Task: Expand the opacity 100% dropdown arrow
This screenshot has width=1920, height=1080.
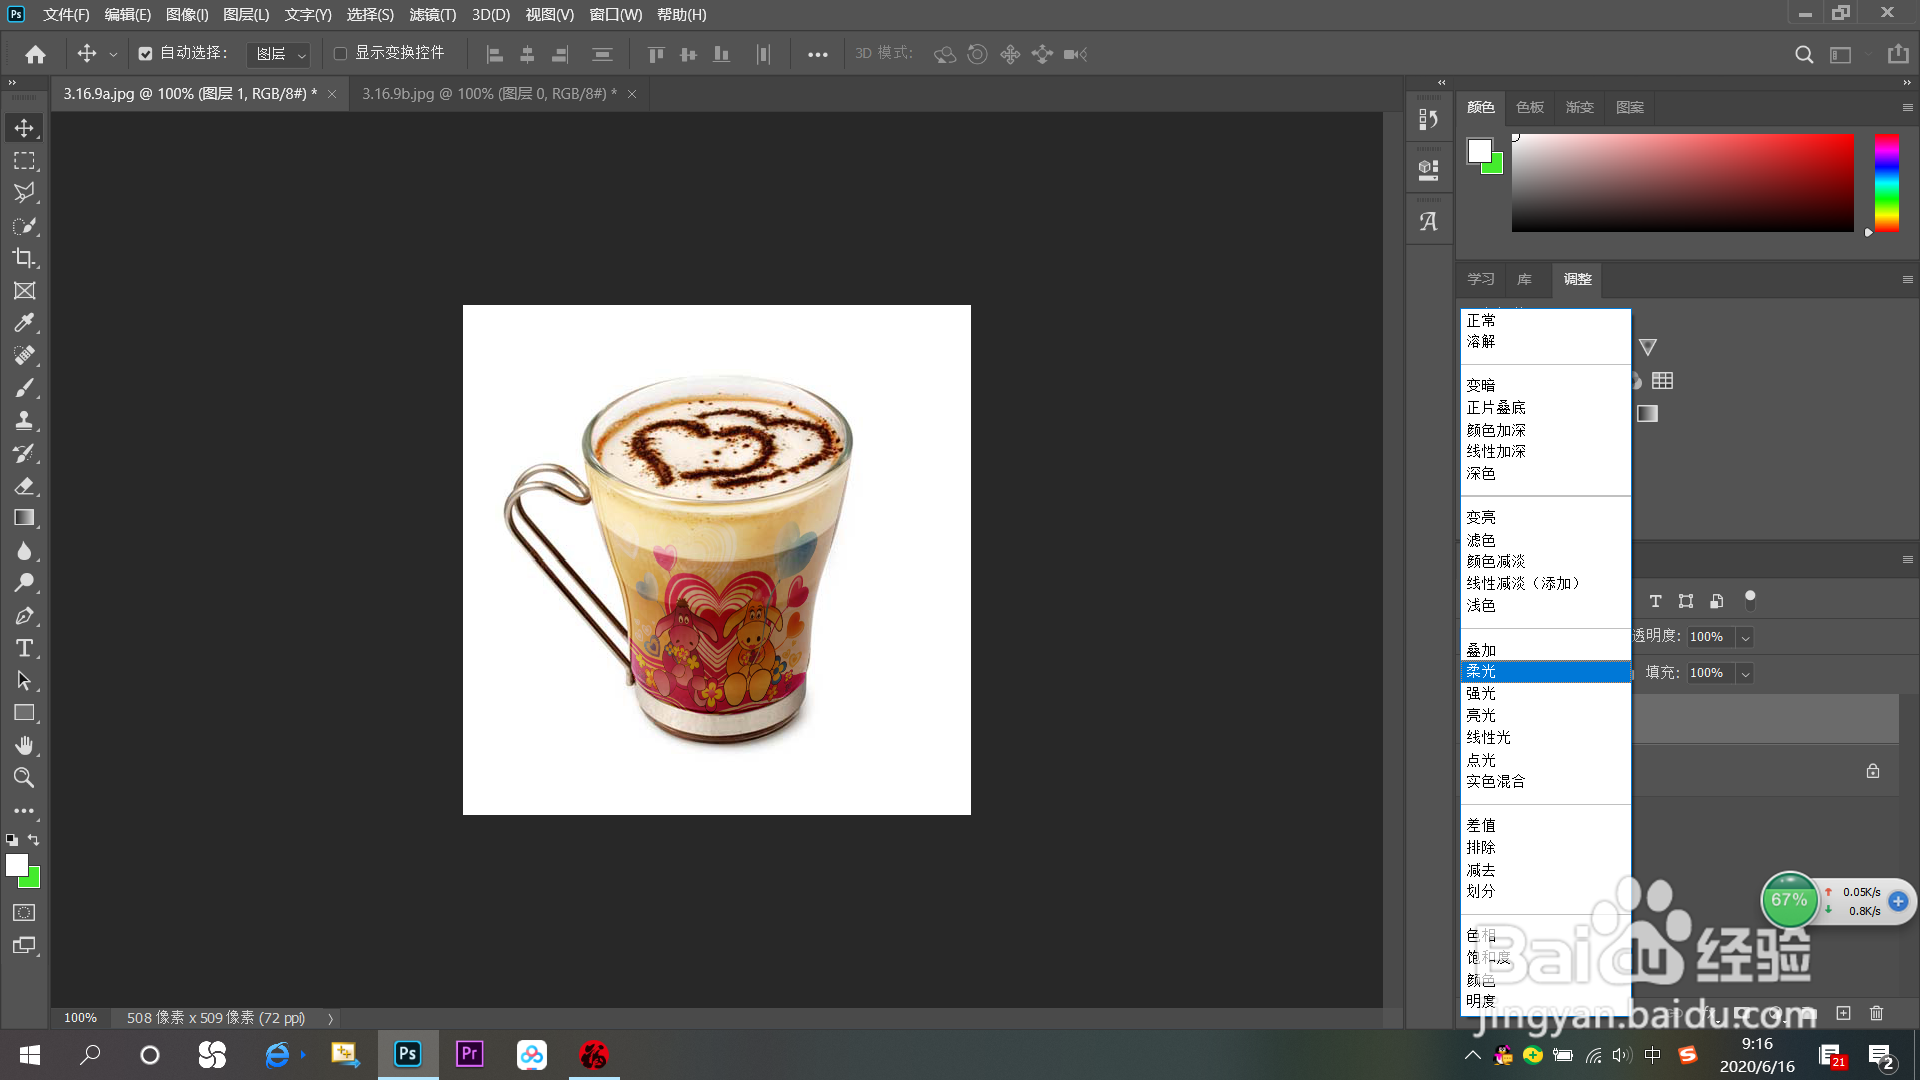Action: point(1745,637)
